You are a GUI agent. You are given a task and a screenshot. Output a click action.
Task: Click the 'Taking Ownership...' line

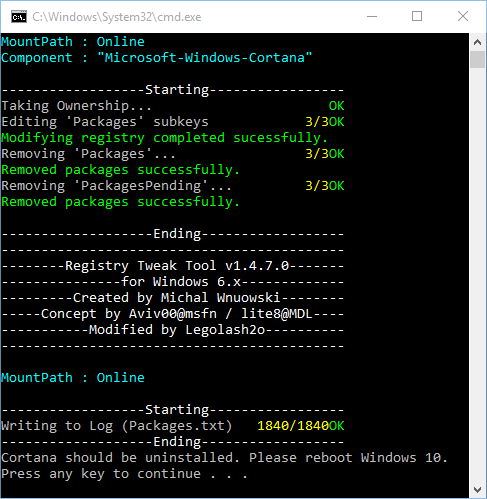173,106
